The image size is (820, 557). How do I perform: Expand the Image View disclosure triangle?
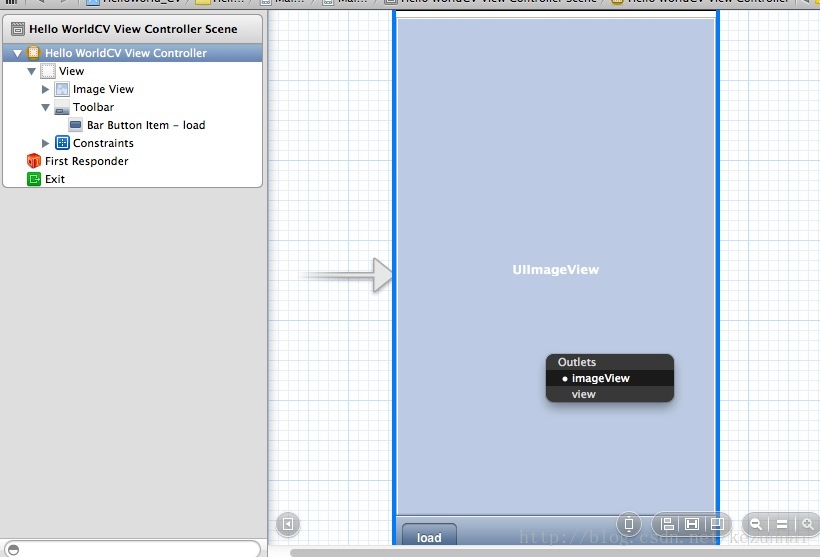45,89
